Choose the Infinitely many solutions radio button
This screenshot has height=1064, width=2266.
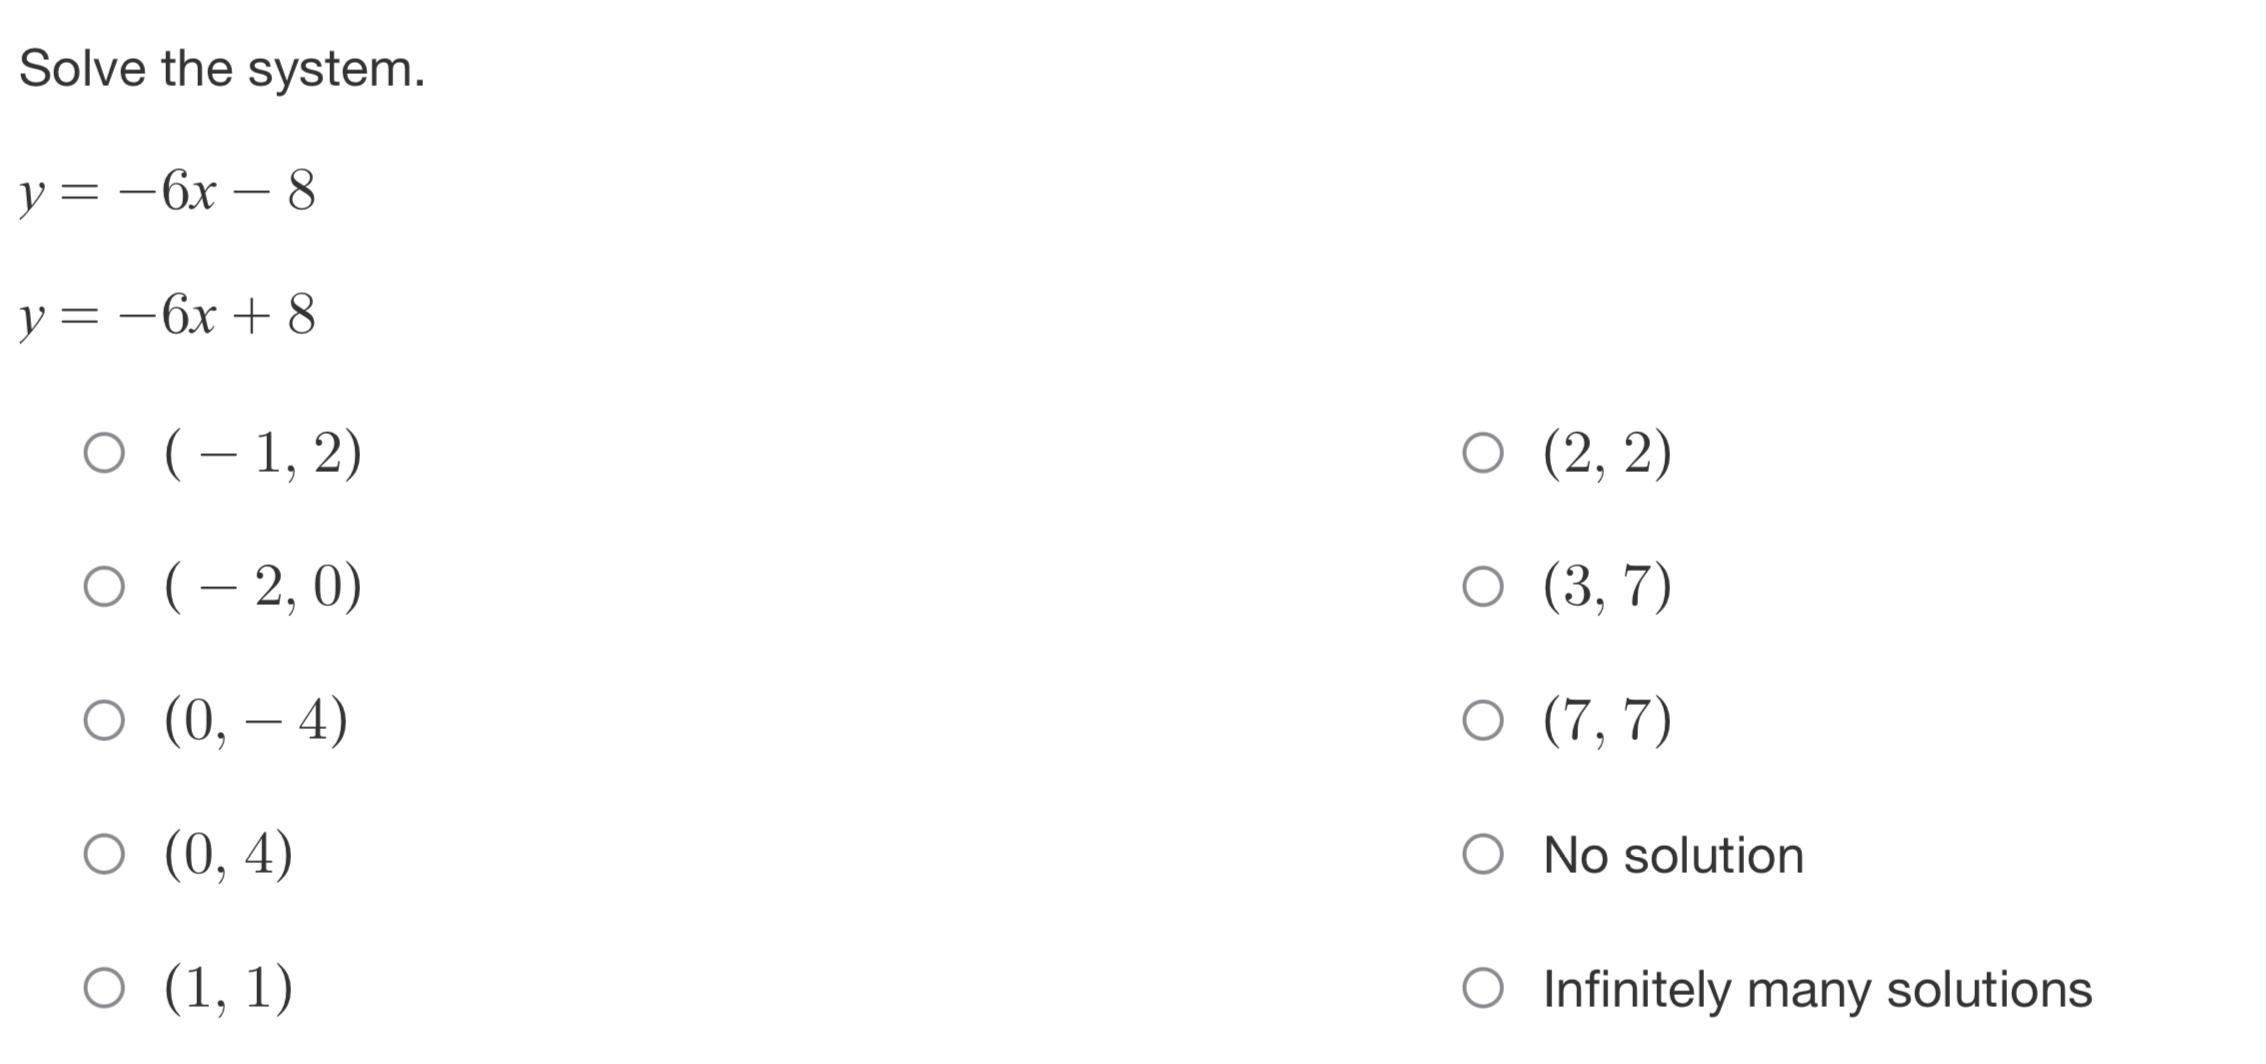tap(1482, 987)
